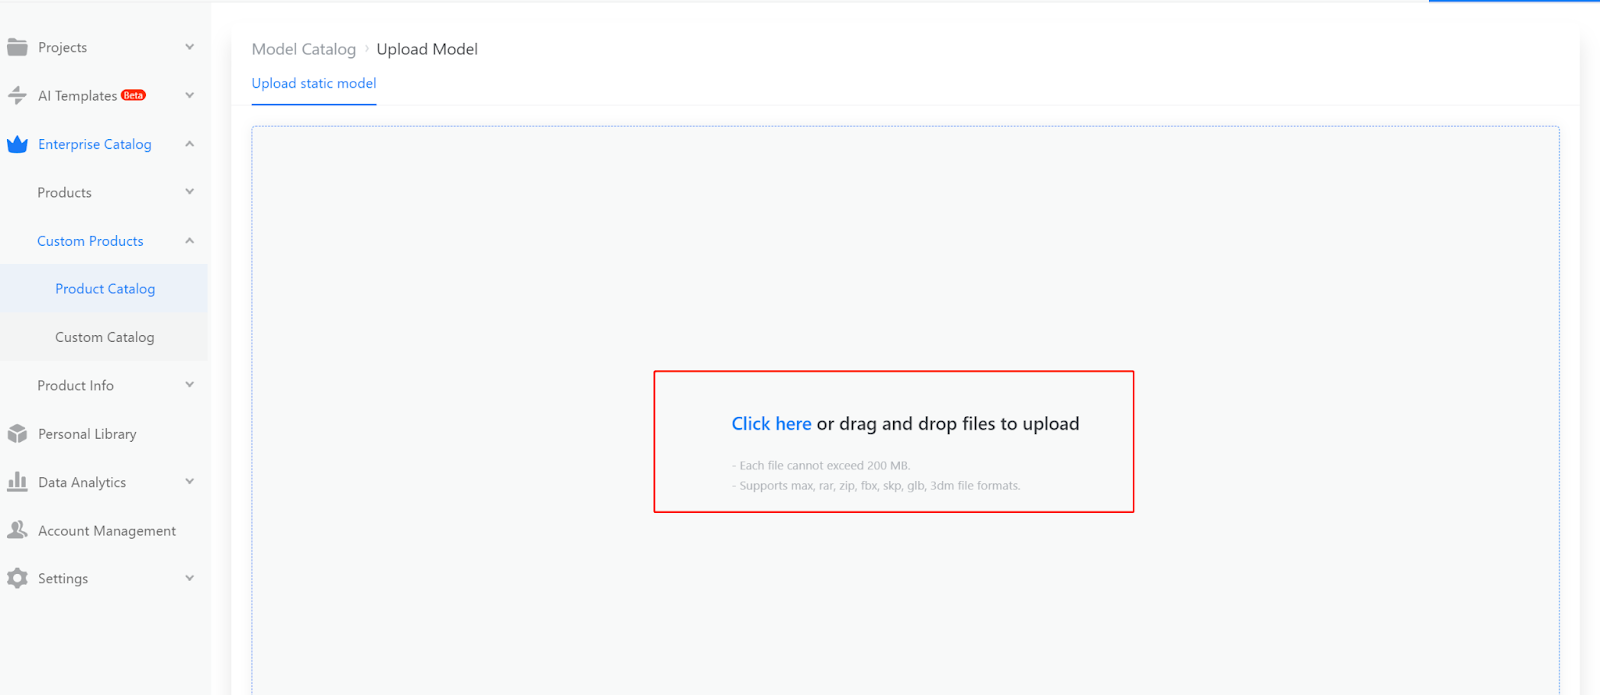This screenshot has width=1600, height=695.
Task: Click the red Beta badge
Action: pyautogui.click(x=133, y=95)
